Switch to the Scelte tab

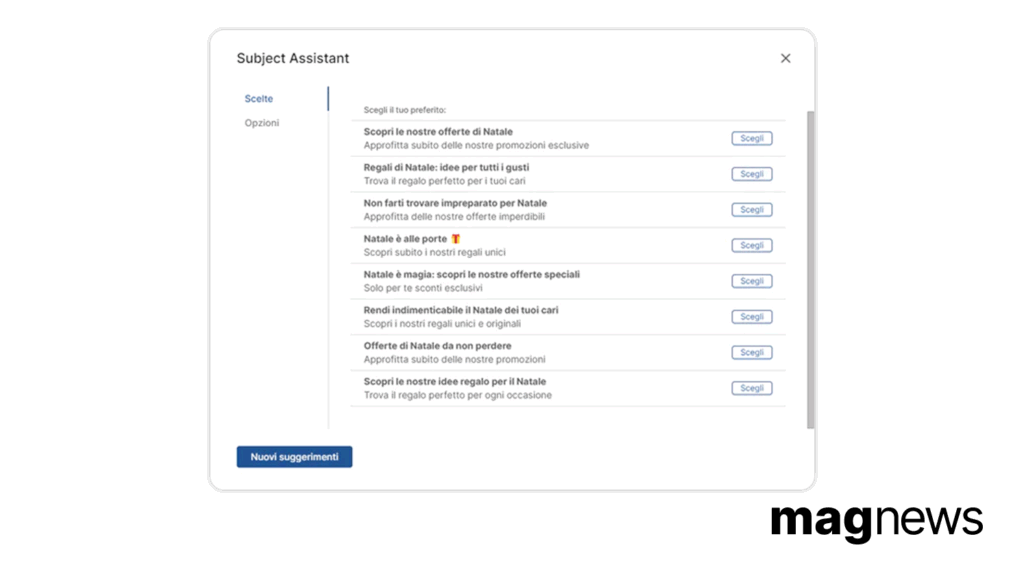tap(259, 99)
